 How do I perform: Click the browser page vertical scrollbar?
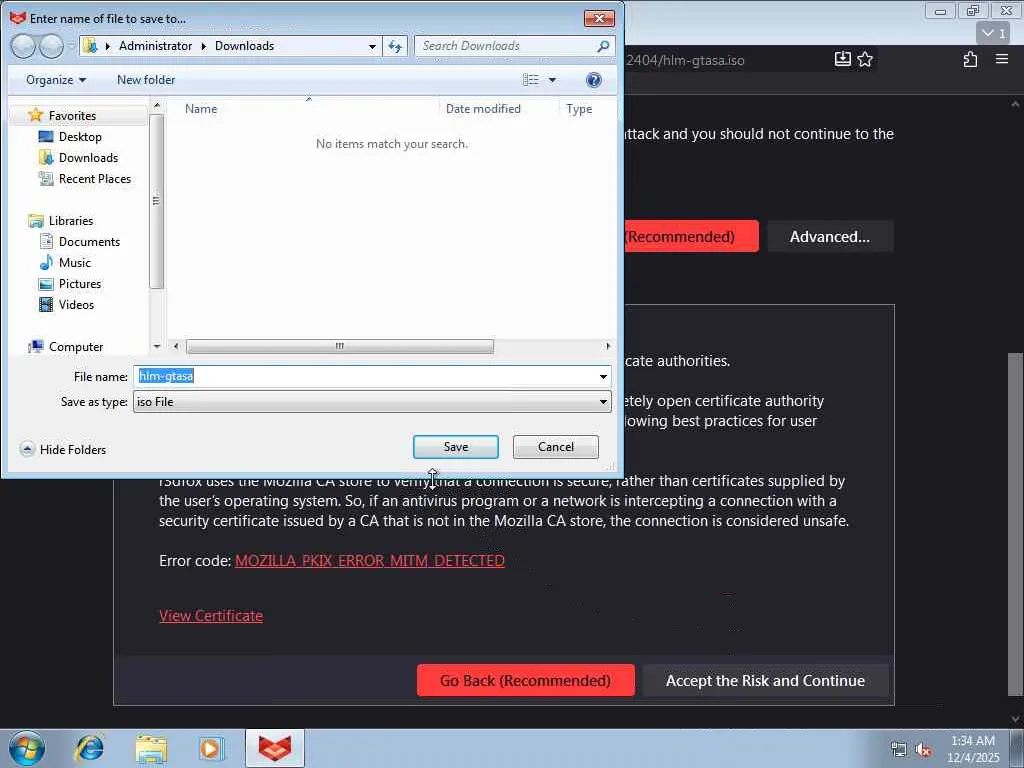point(1015,524)
